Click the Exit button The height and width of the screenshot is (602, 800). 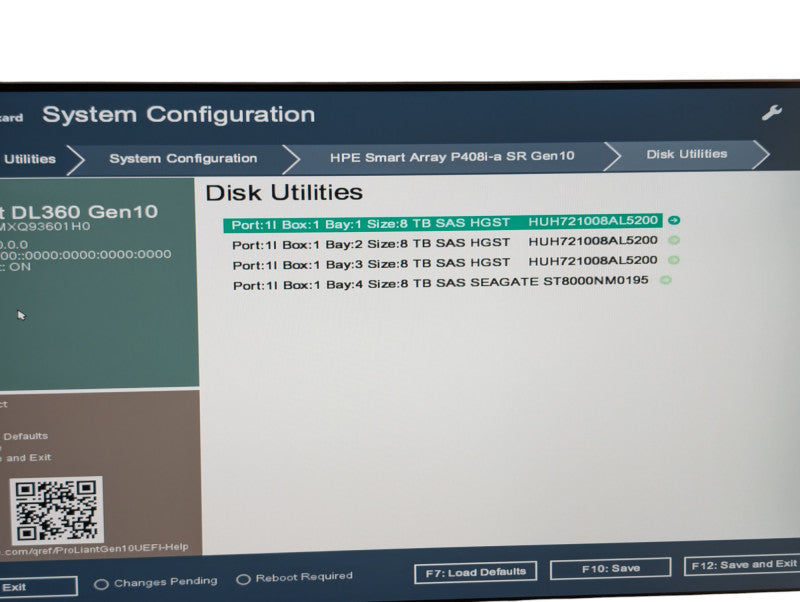coord(38,587)
